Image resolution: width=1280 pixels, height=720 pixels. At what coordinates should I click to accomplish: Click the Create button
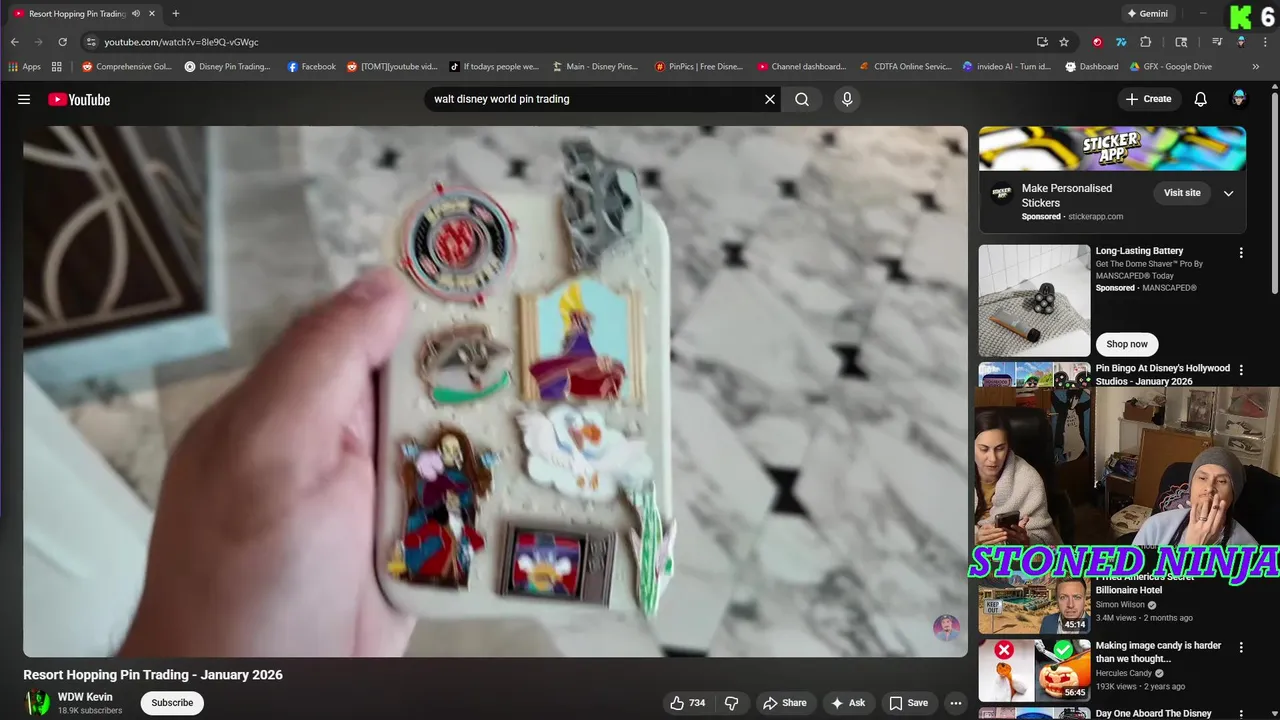click(1148, 99)
